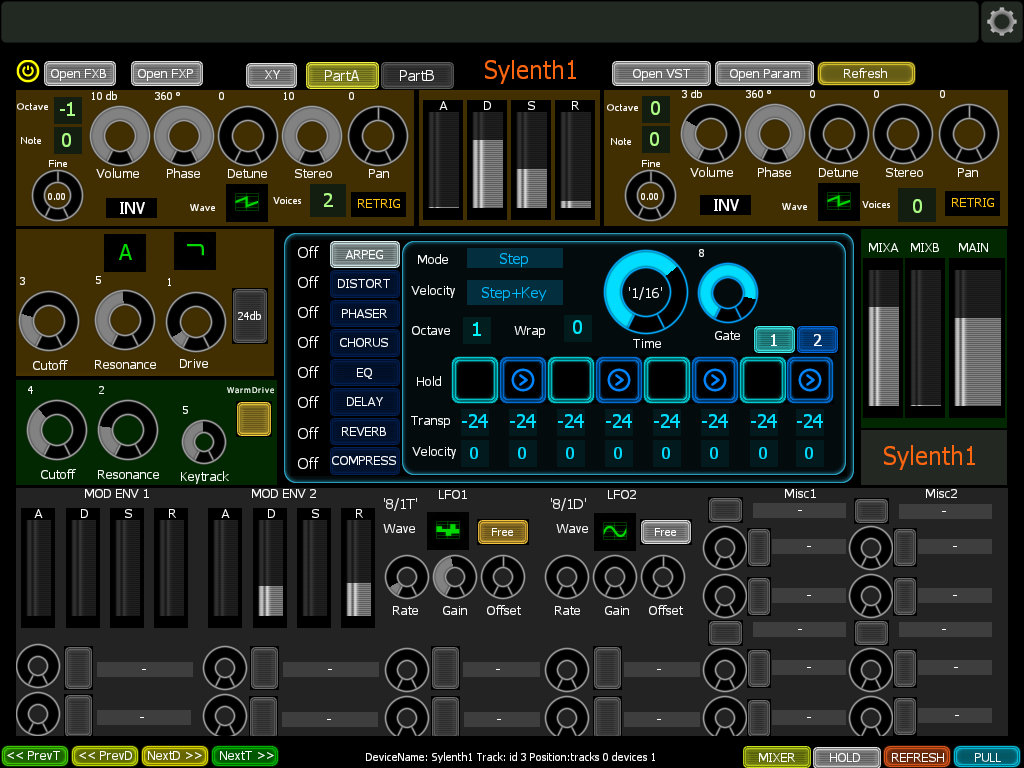Toggle LFO2 Free button
Image resolution: width=1024 pixels, height=768 pixels.
coord(665,532)
